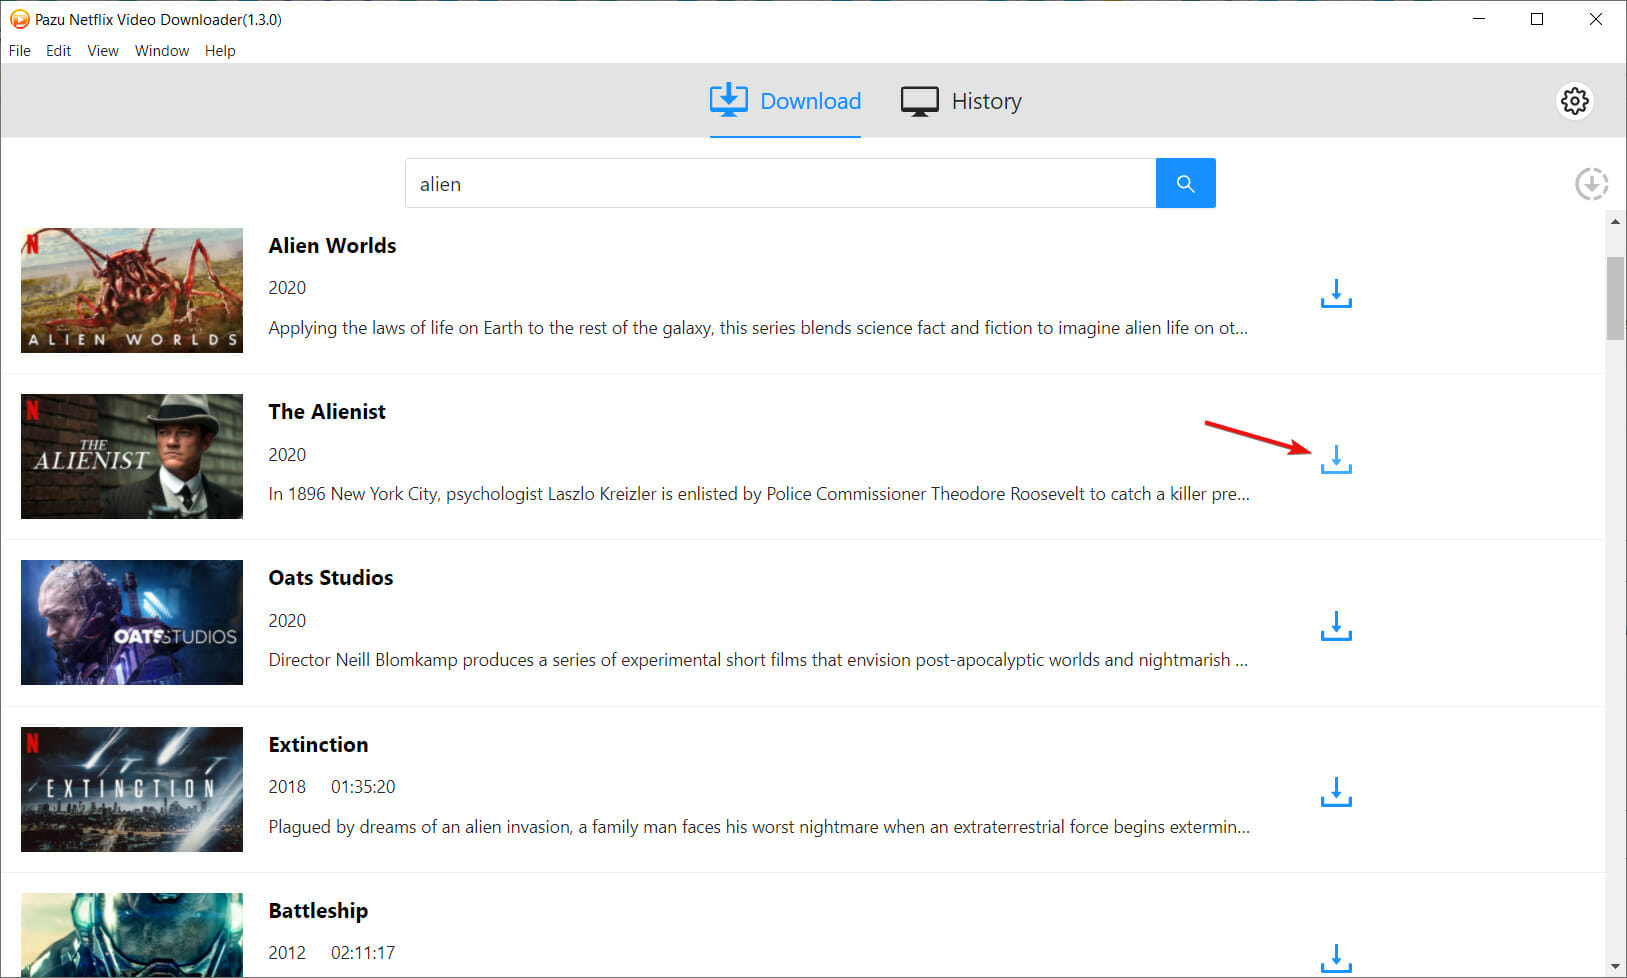The height and width of the screenshot is (978, 1627).
Task: Select the Battleship poster thumbnail
Action: (132, 935)
